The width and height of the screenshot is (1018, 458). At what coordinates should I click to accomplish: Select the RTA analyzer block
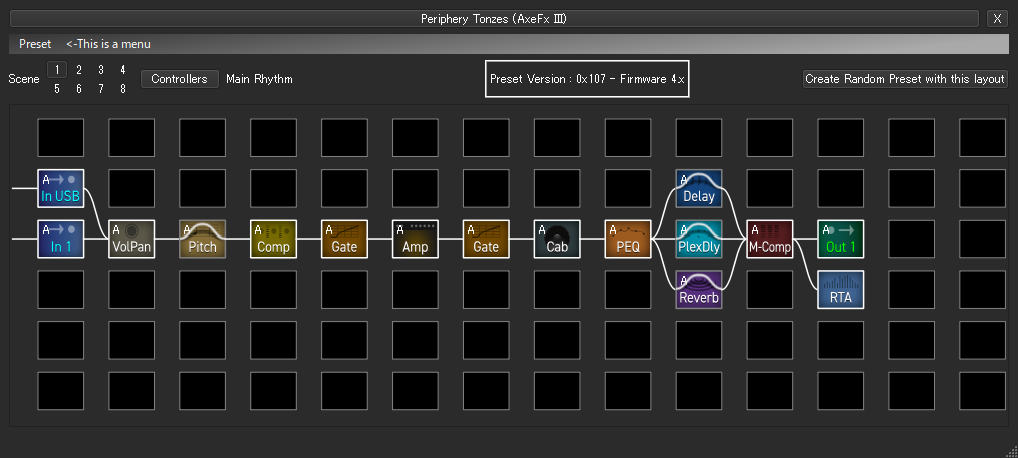coord(841,290)
